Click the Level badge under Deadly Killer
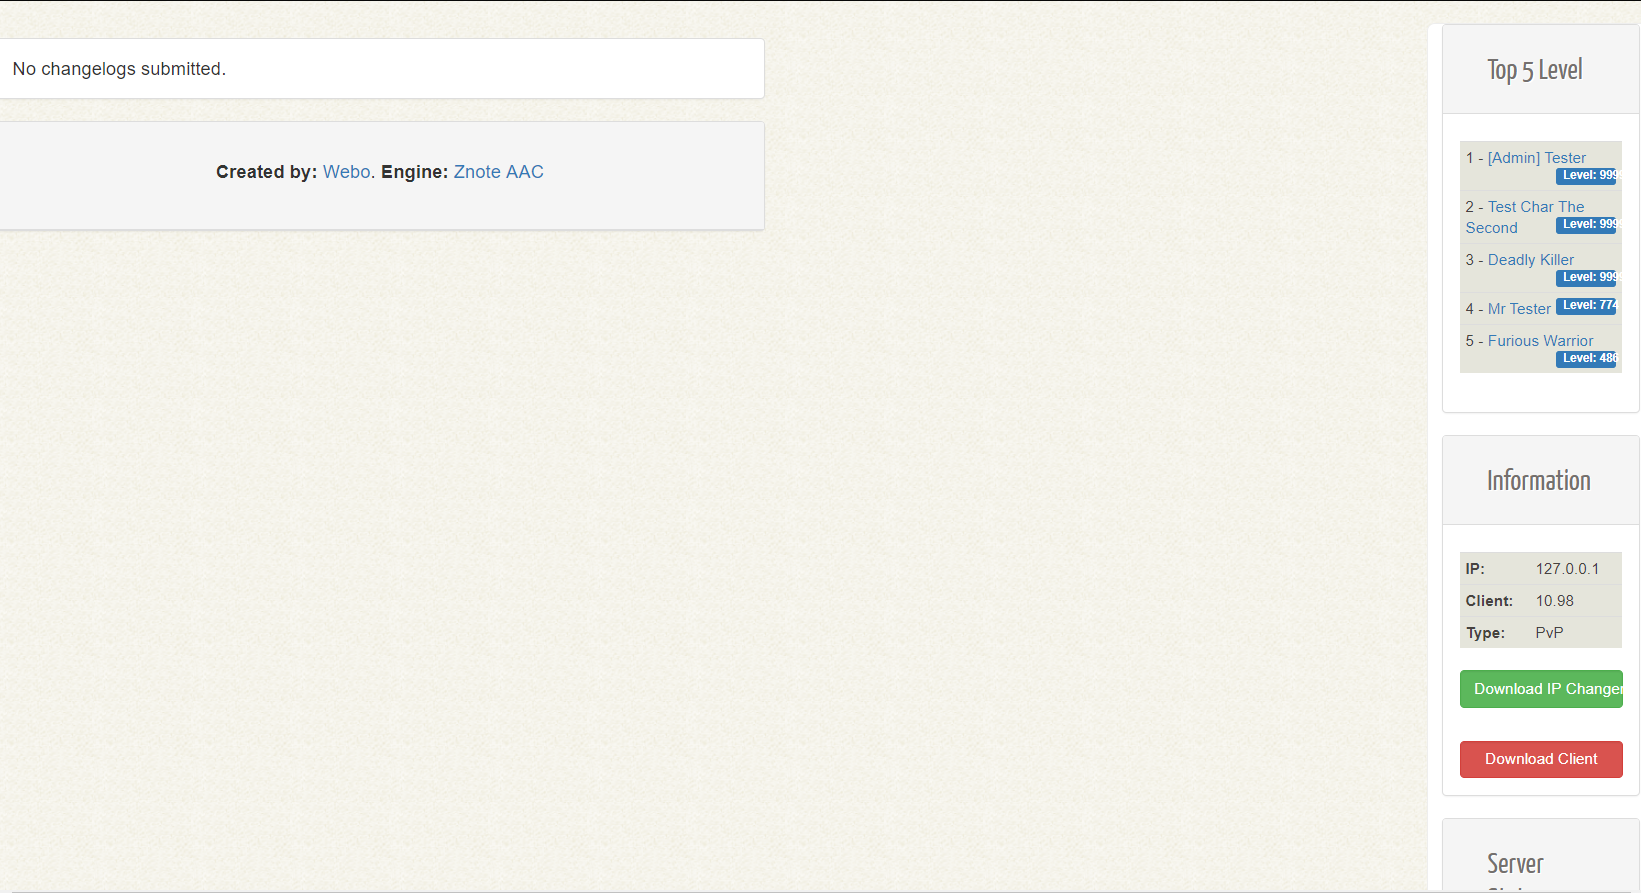Viewport: 1641px width, 893px height. 1587,278
